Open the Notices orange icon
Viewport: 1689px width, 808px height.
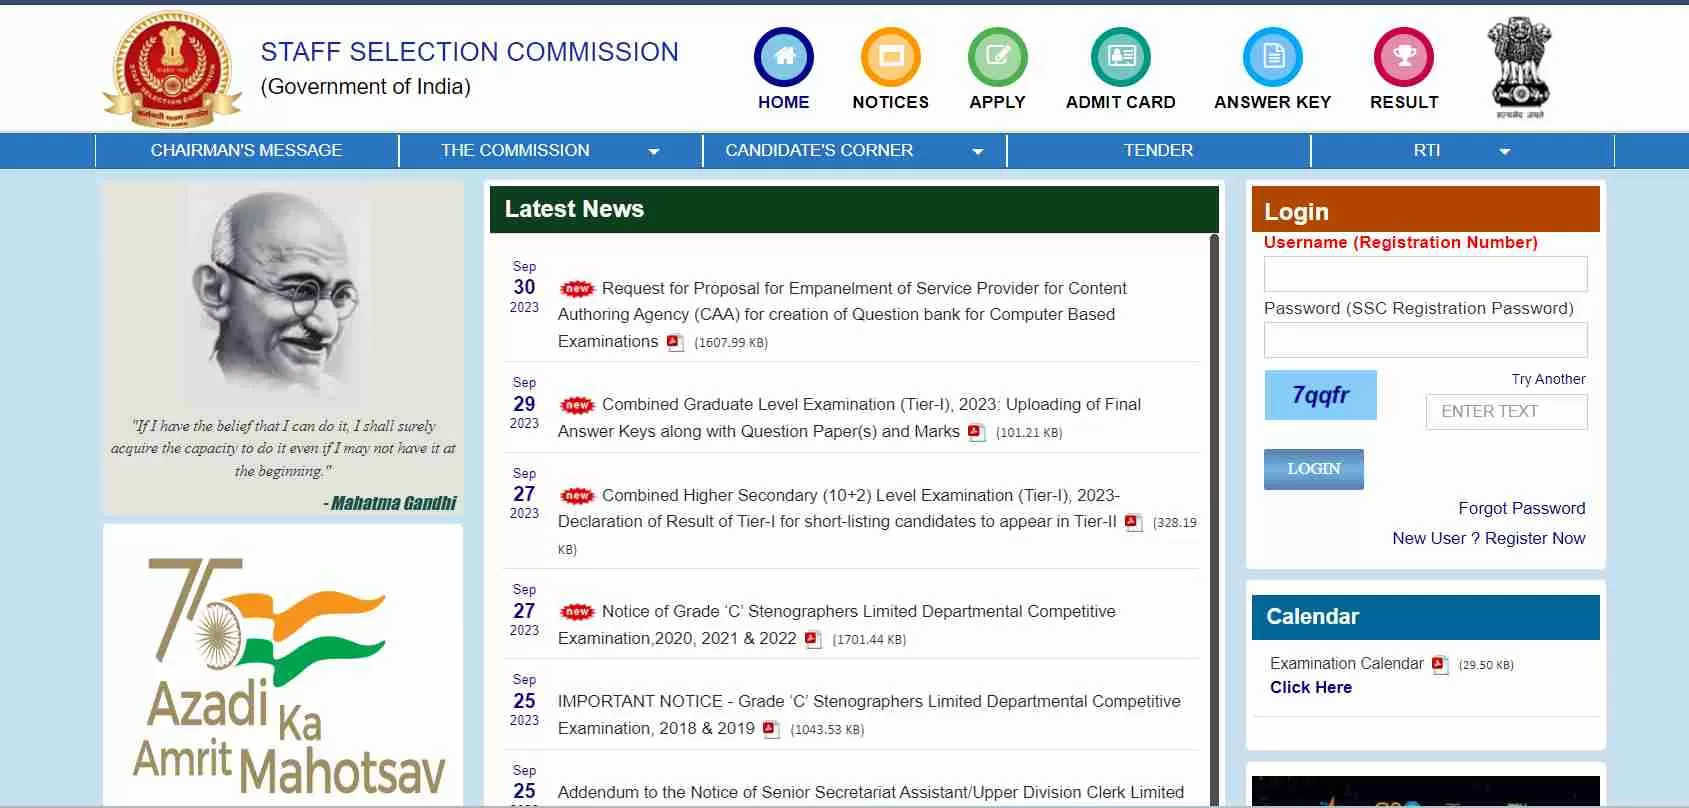tap(891, 57)
